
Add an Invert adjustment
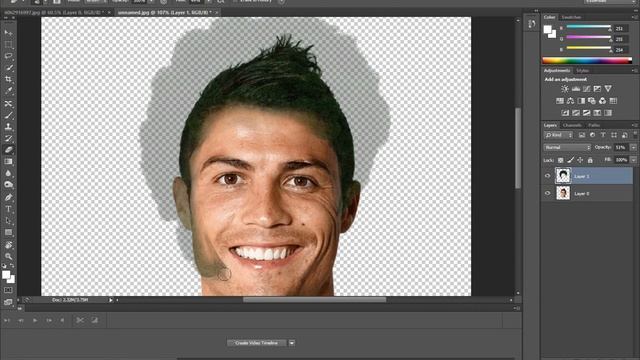[565, 113]
